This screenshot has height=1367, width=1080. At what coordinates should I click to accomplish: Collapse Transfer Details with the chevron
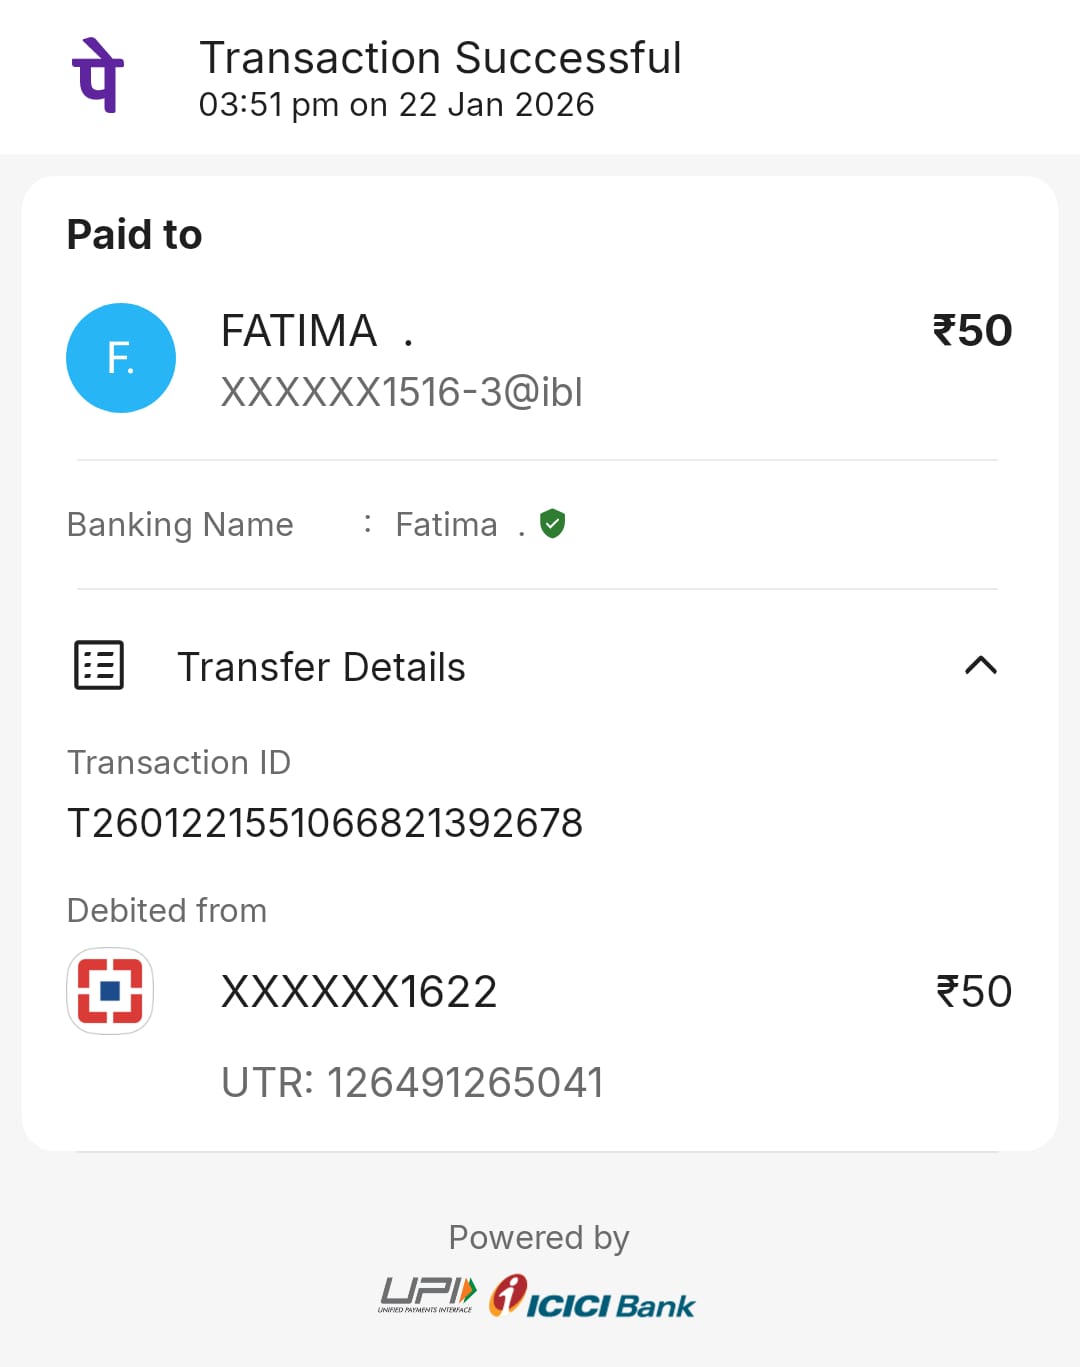click(x=980, y=666)
